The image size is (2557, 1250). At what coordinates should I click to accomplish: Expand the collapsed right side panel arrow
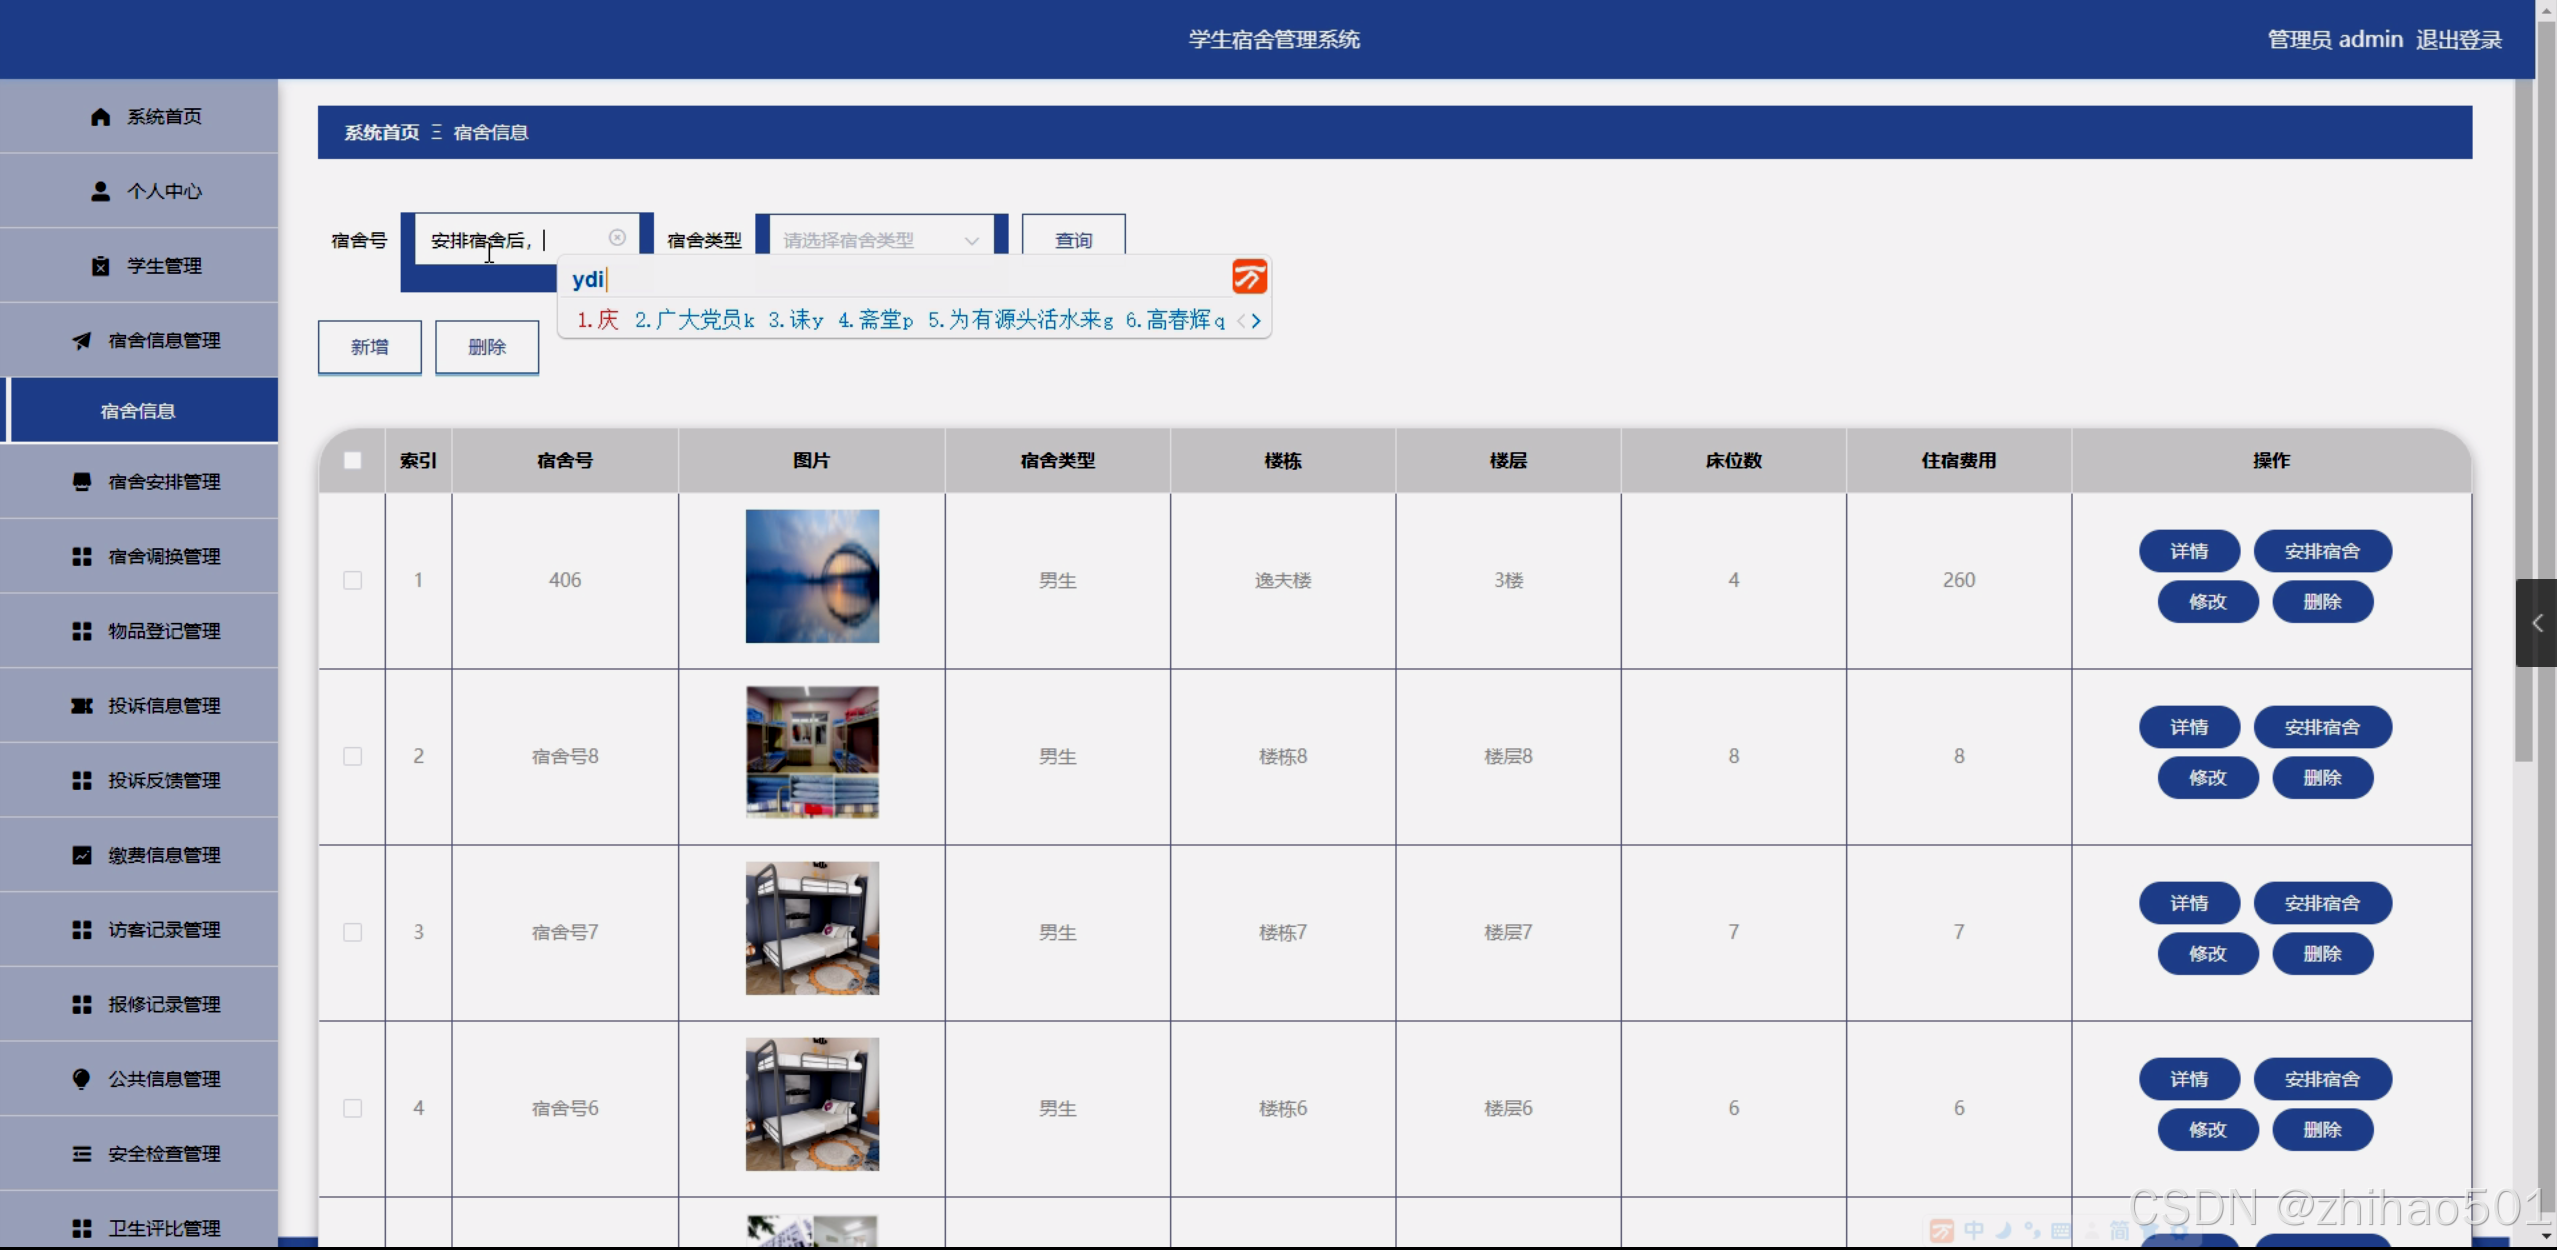click(2537, 623)
